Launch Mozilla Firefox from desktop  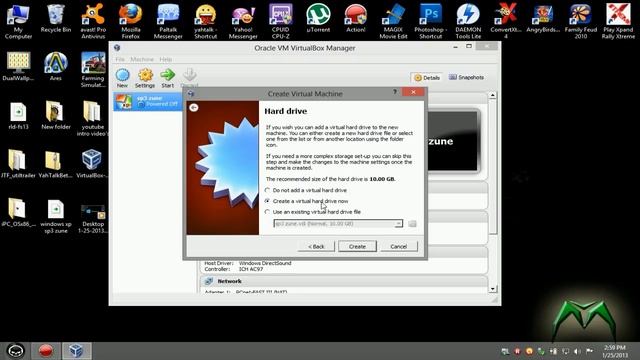coord(131,20)
